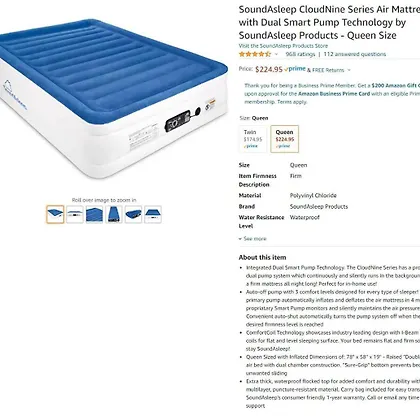
Task: Click the main air mattress product image
Action: pyautogui.click(x=112, y=99)
